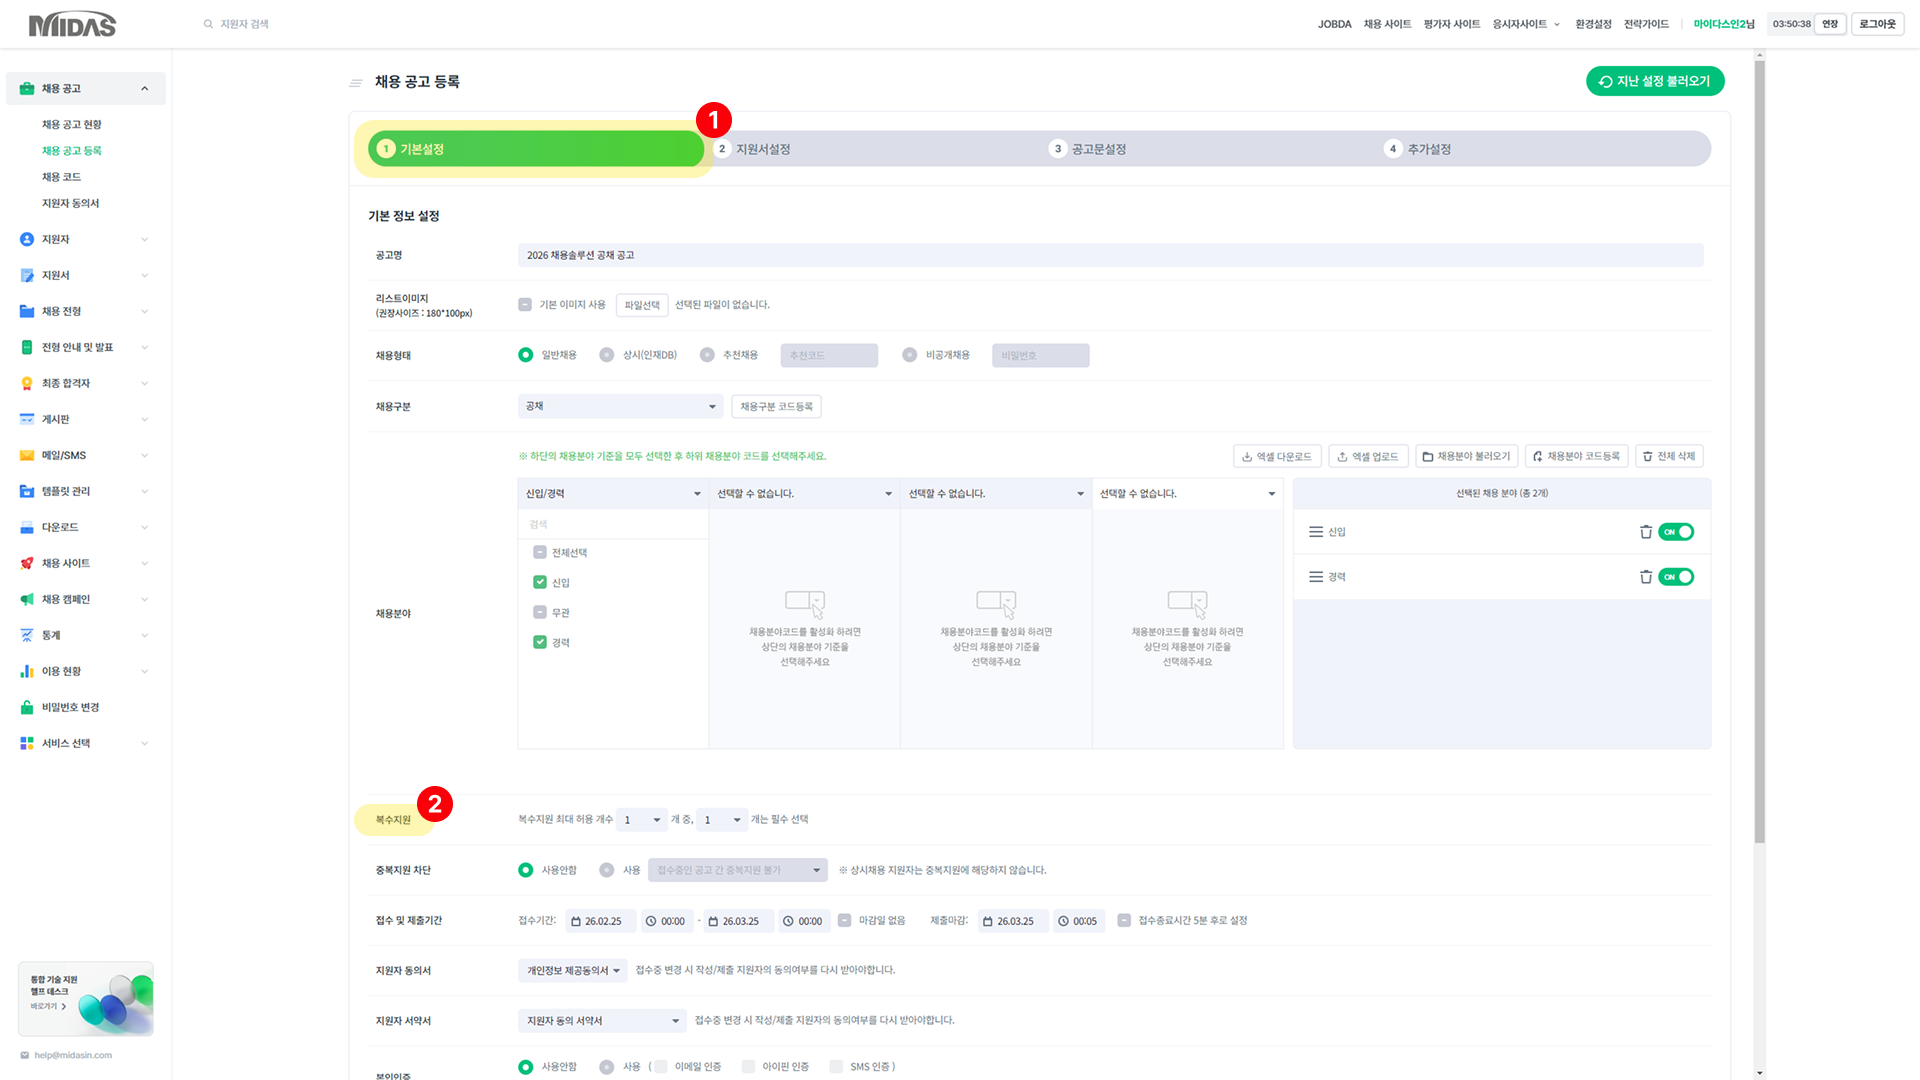
Task: Open the 개인정보 제공동의서 dropdown
Action: tap(572, 970)
